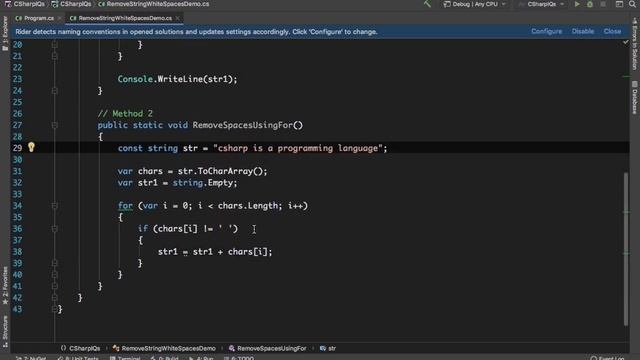Open the Terminal tool window
The image size is (640, 360).
[125, 358]
